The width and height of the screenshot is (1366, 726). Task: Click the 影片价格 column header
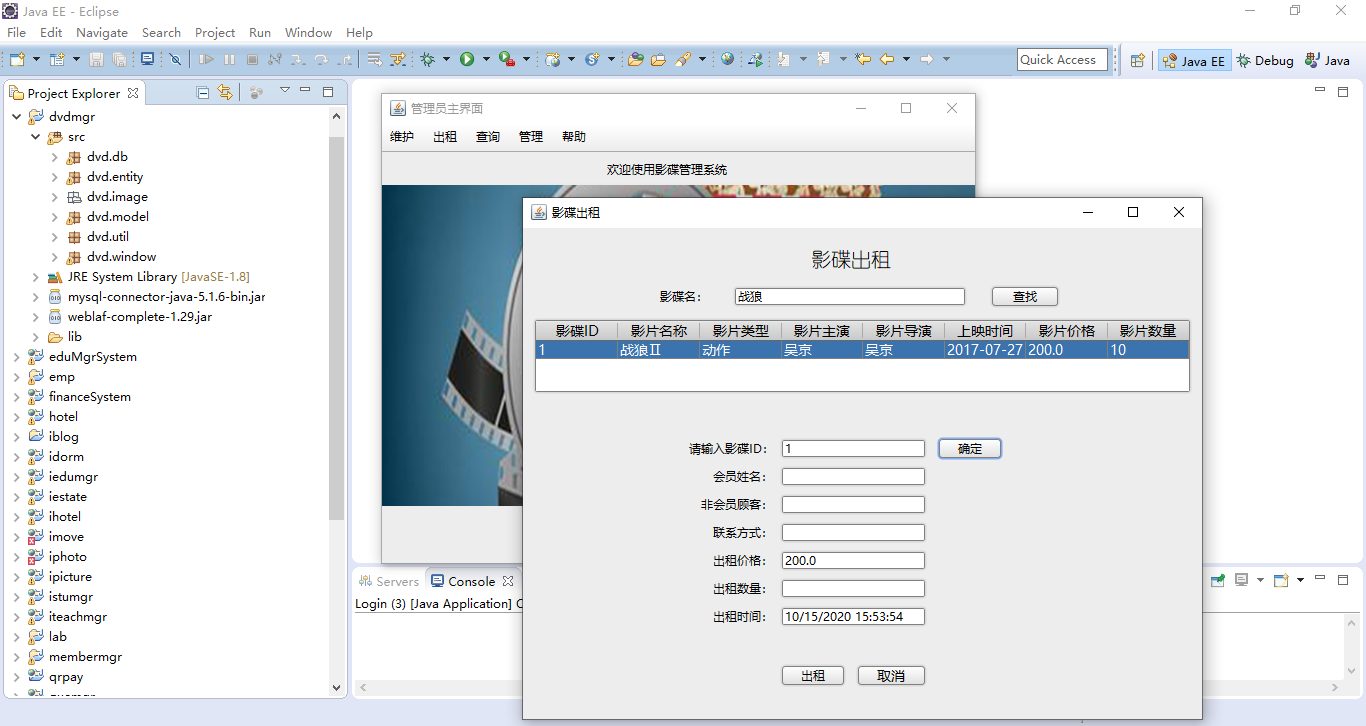[x=1066, y=331]
